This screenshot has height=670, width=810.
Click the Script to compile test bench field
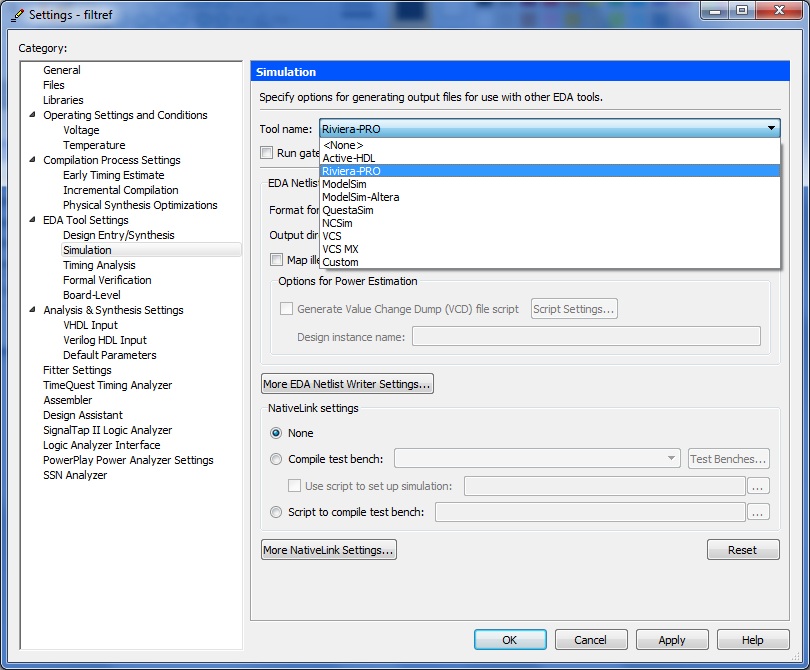590,512
